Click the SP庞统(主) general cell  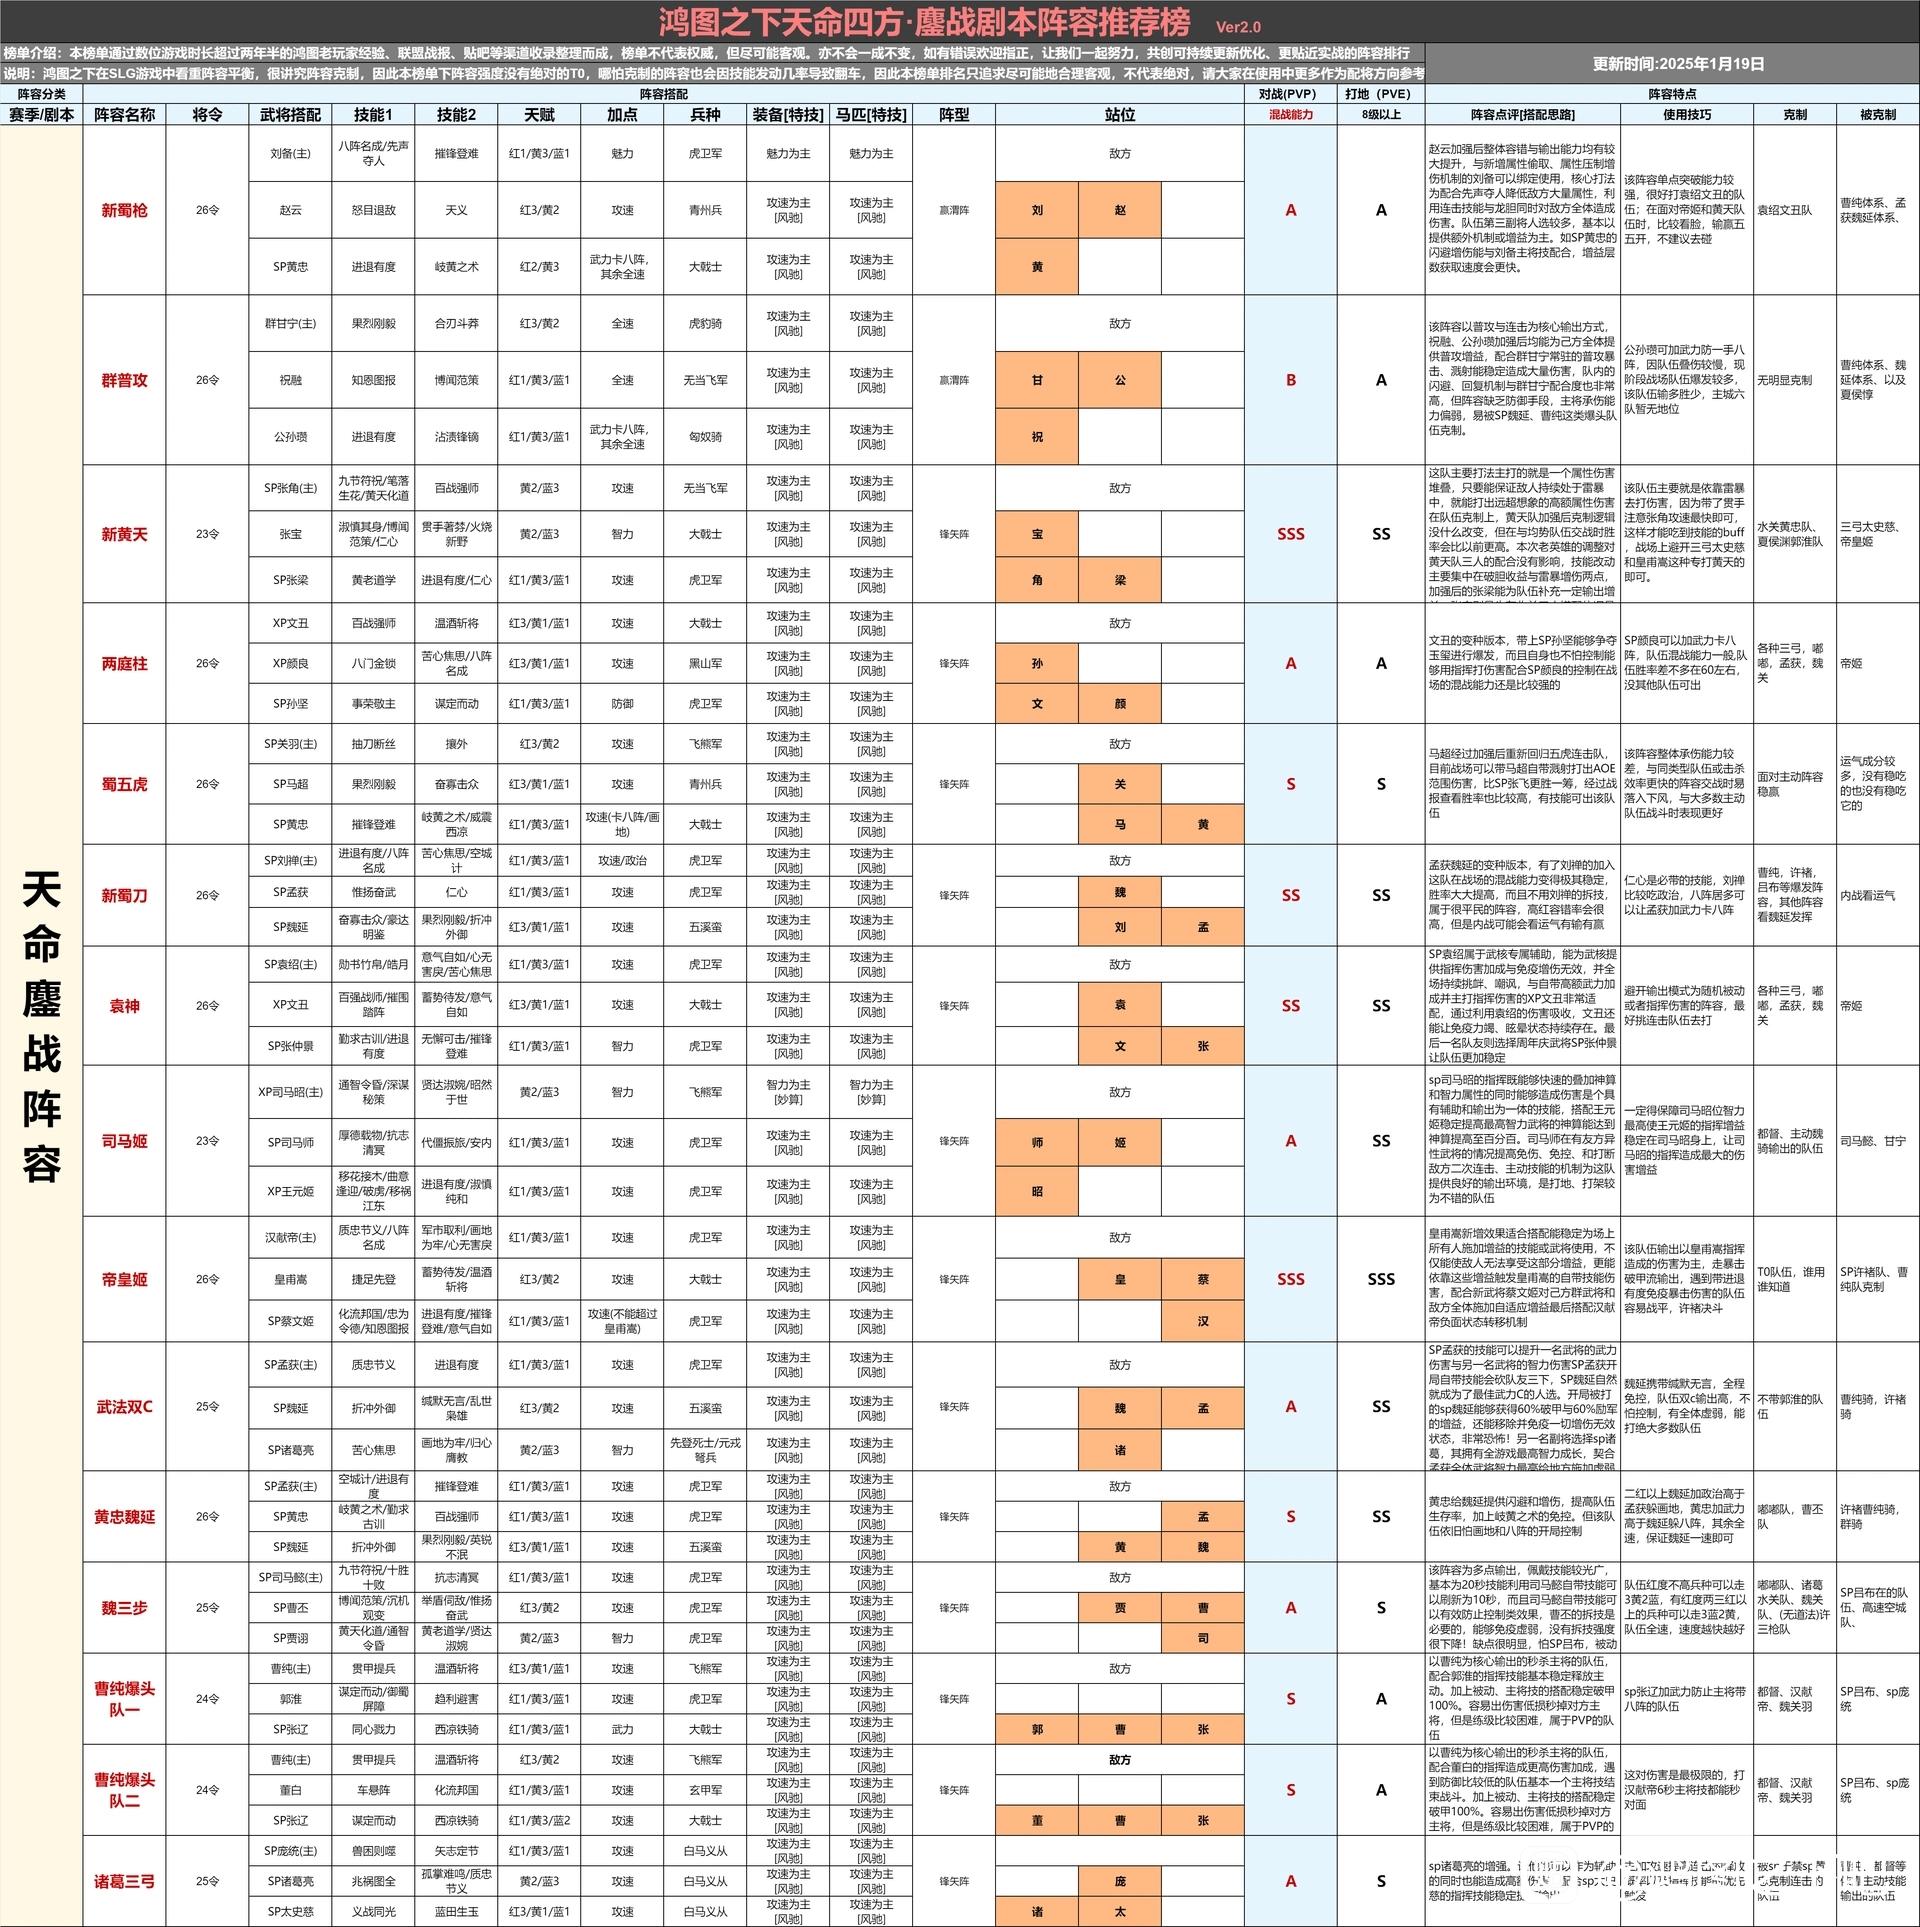pos(290,1850)
